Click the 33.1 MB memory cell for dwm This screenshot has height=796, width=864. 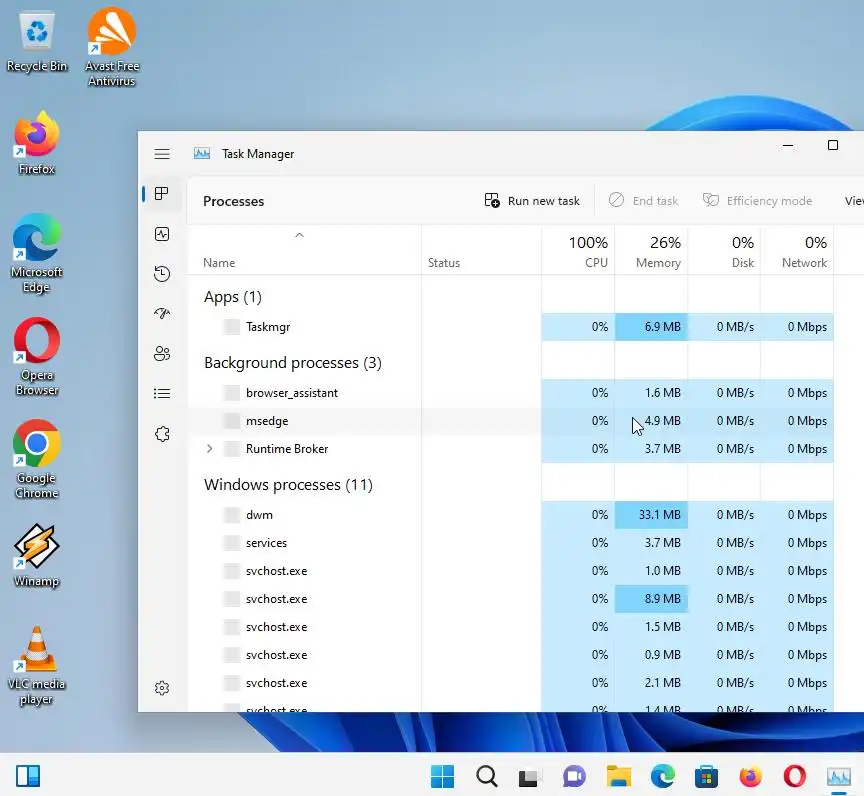tap(651, 515)
